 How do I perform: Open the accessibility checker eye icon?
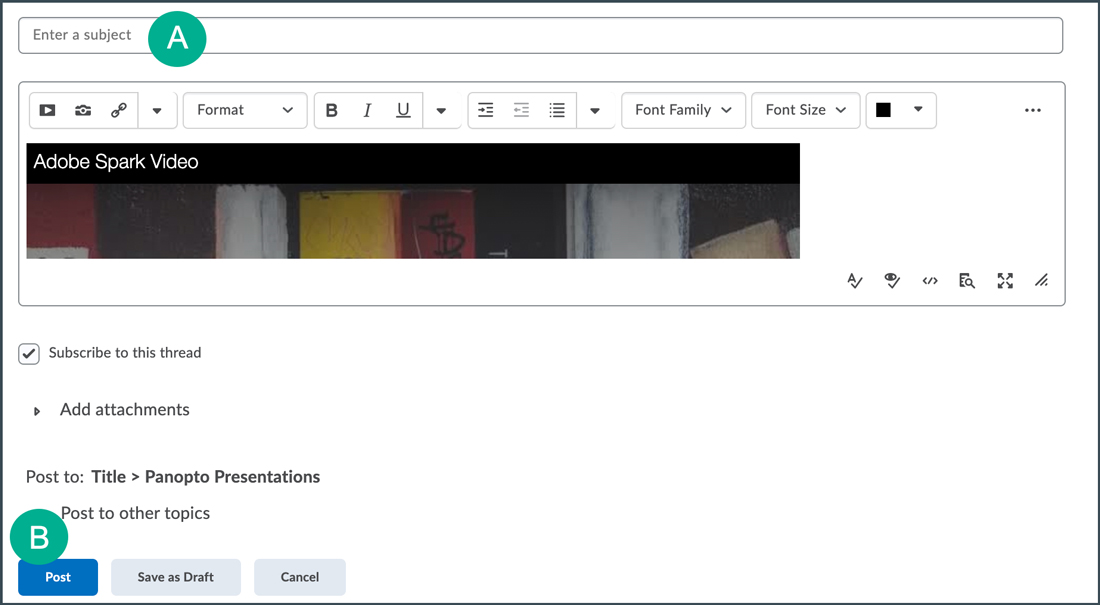(x=892, y=281)
